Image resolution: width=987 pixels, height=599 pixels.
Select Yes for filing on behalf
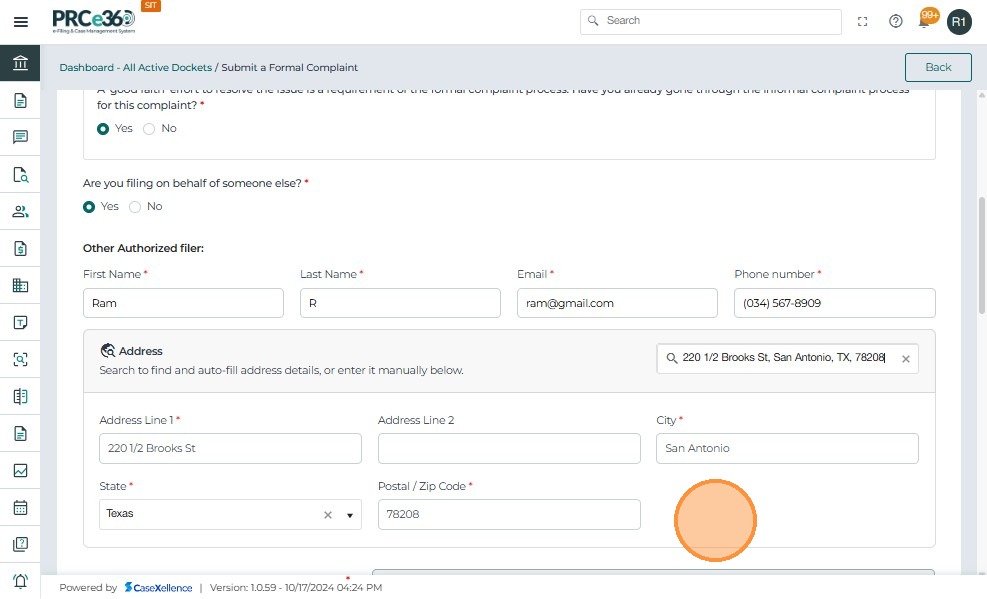pos(90,207)
